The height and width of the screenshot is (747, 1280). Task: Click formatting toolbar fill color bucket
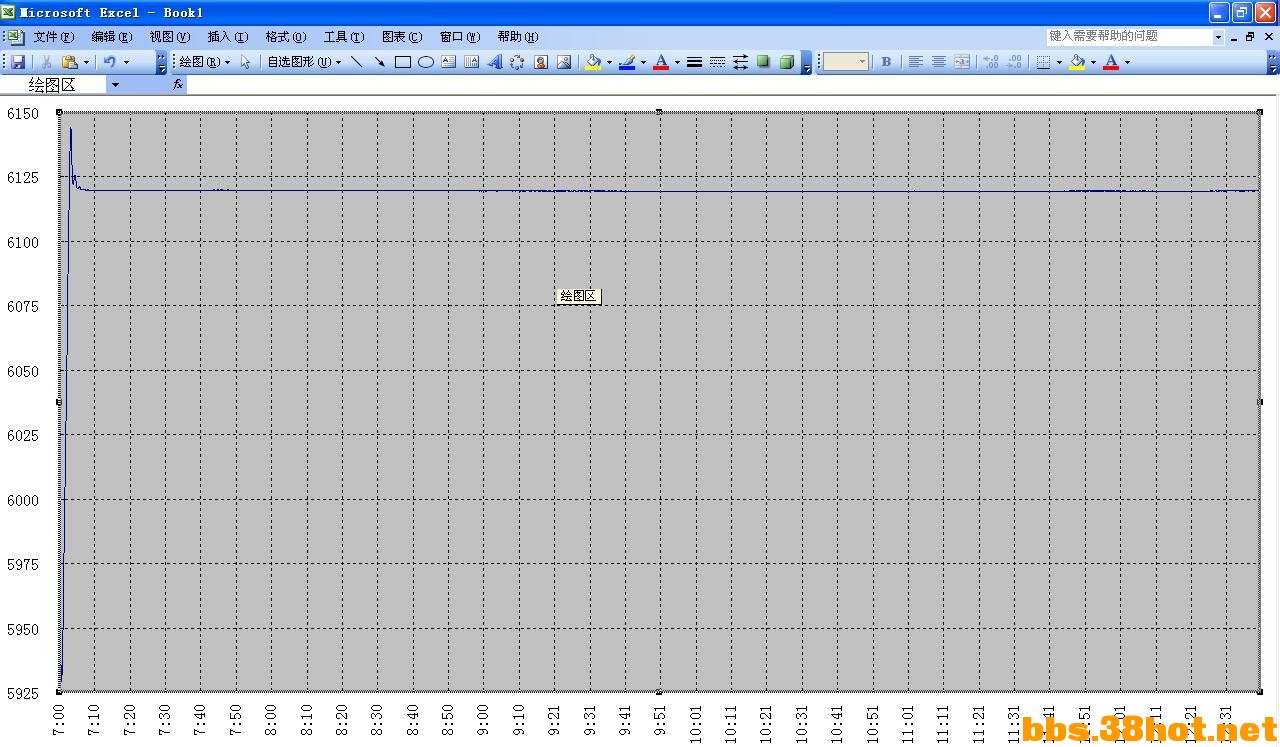coord(1077,62)
